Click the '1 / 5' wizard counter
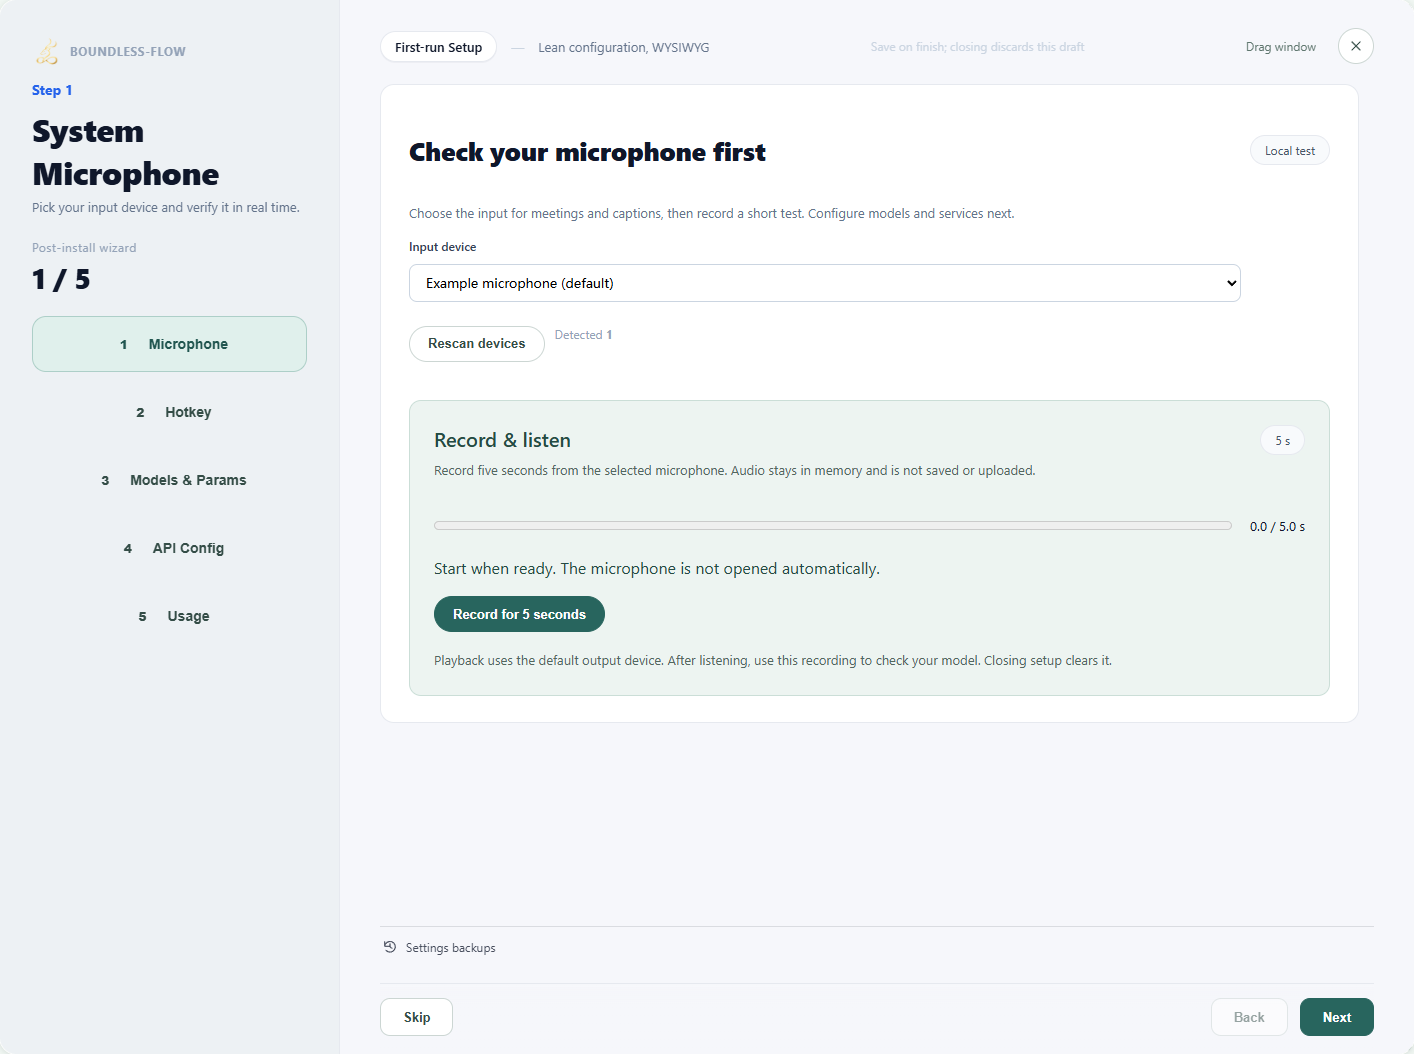1414x1054 pixels. (x=61, y=279)
